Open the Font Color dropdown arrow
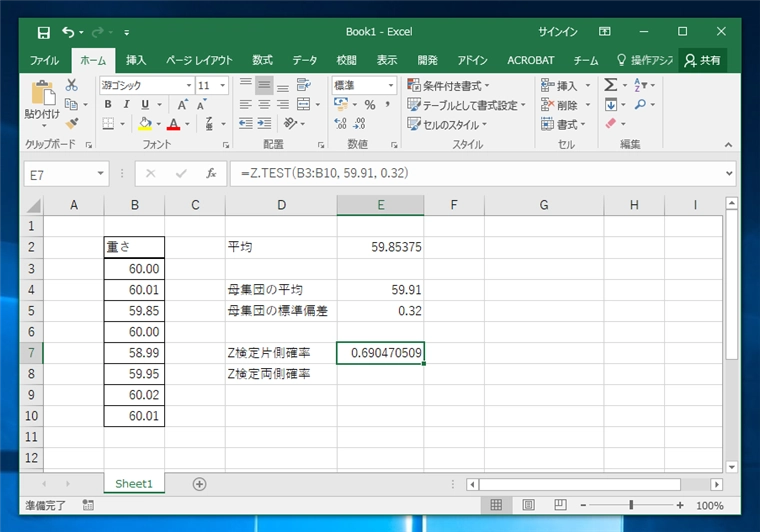The image size is (760, 532). click(x=187, y=124)
